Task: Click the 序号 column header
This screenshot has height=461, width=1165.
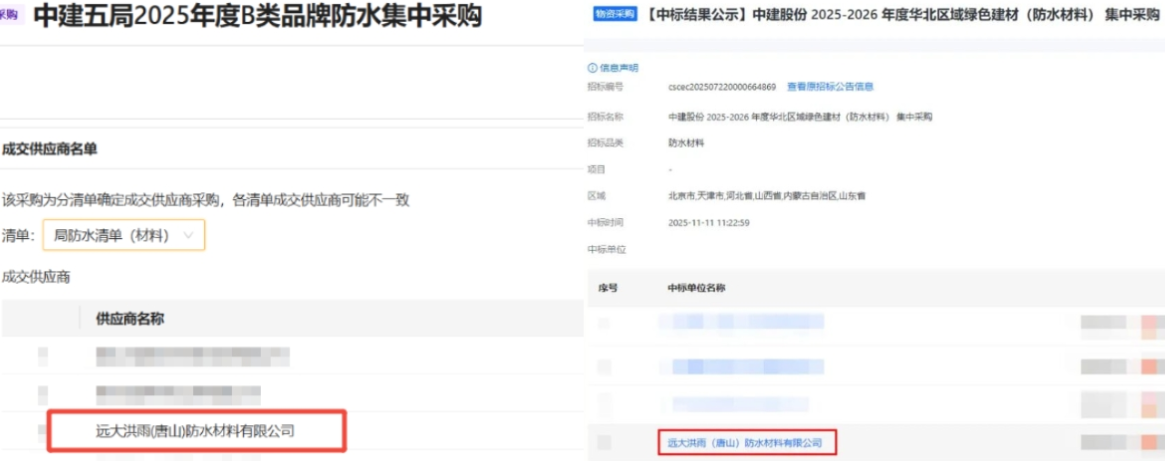Action: tap(608, 287)
